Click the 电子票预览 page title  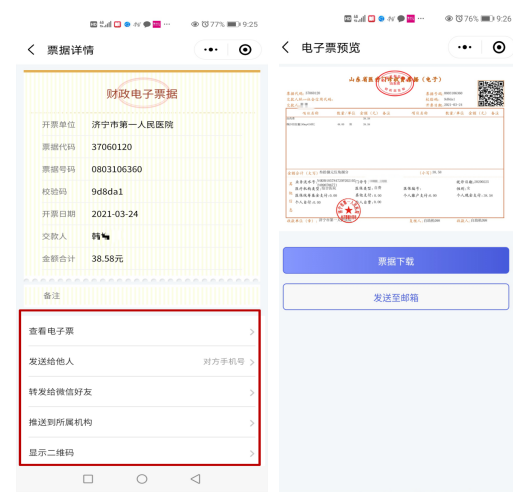(331, 48)
